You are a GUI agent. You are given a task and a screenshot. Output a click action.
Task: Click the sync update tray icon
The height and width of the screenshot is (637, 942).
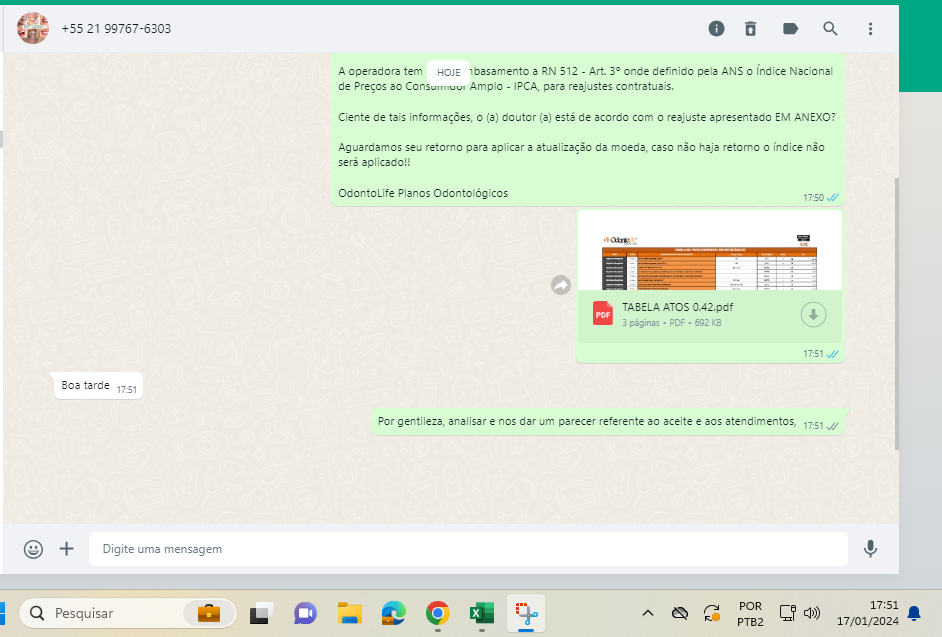712,613
